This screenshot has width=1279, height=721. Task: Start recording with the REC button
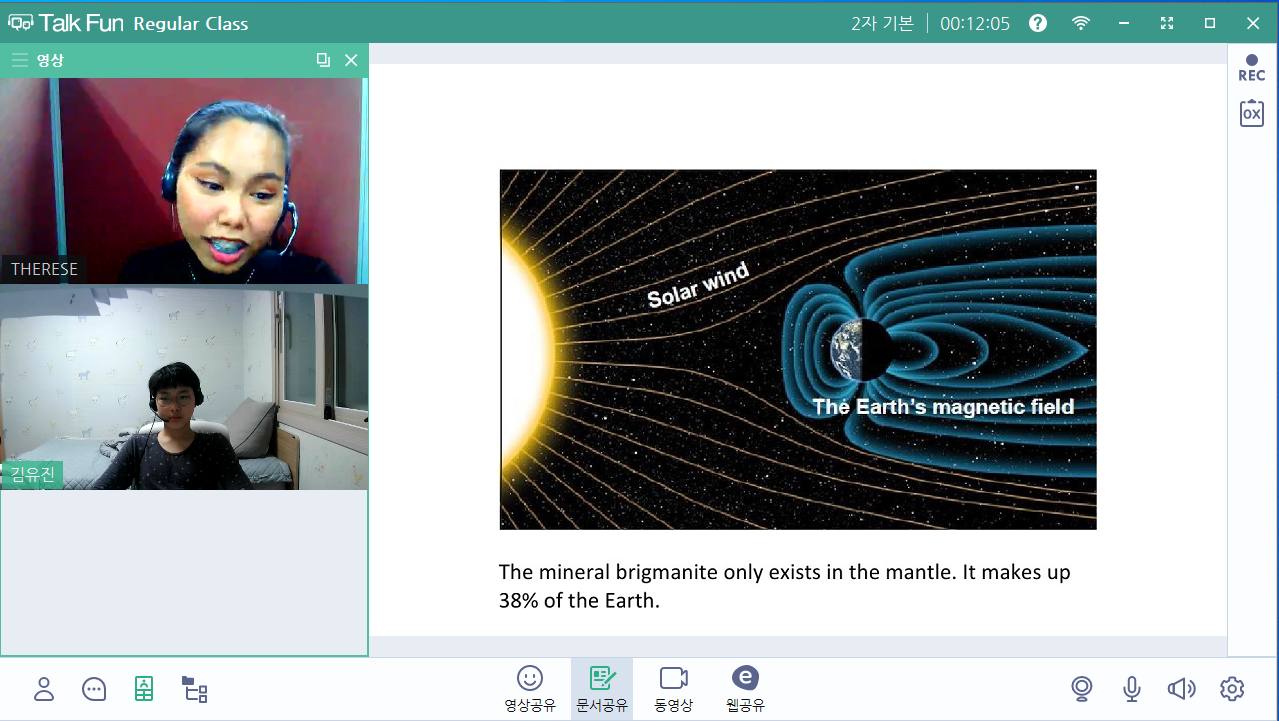(1251, 68)
